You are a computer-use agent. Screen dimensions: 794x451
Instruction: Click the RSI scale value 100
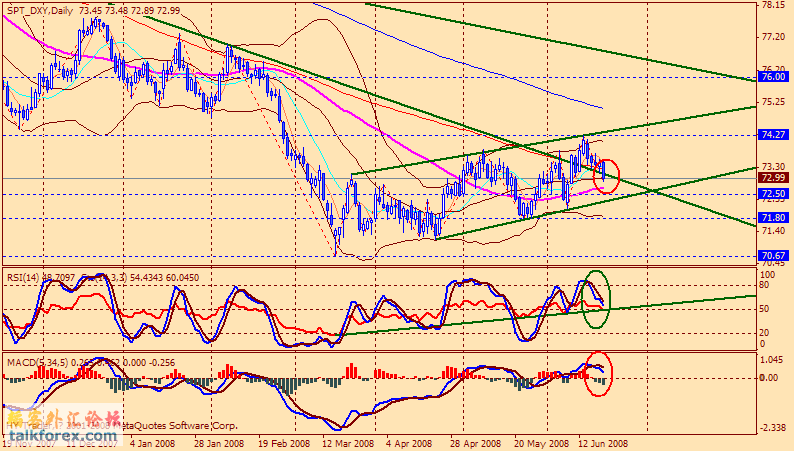768,275
